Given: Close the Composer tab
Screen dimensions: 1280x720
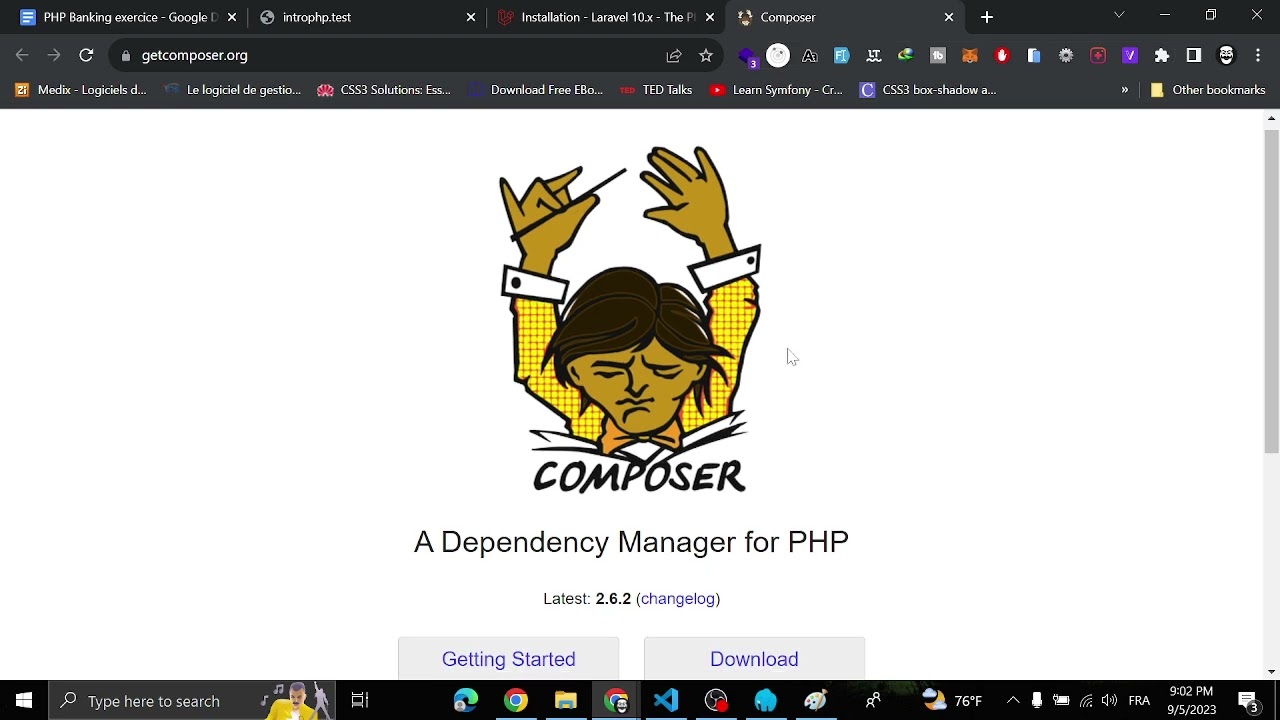Looking at the screenshot, I should (949, 17).
